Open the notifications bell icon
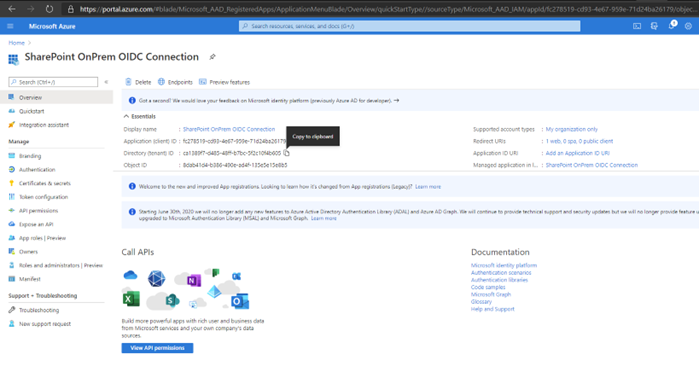This screenshot has width=699, height=378. tap(672, 25)
